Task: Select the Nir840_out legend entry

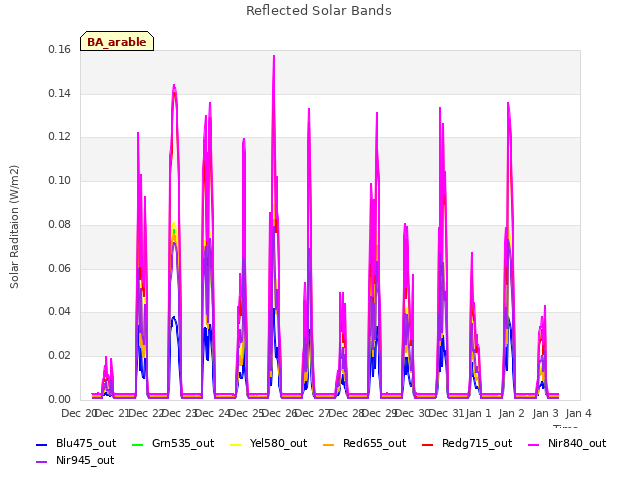Action: coord(567,444)
